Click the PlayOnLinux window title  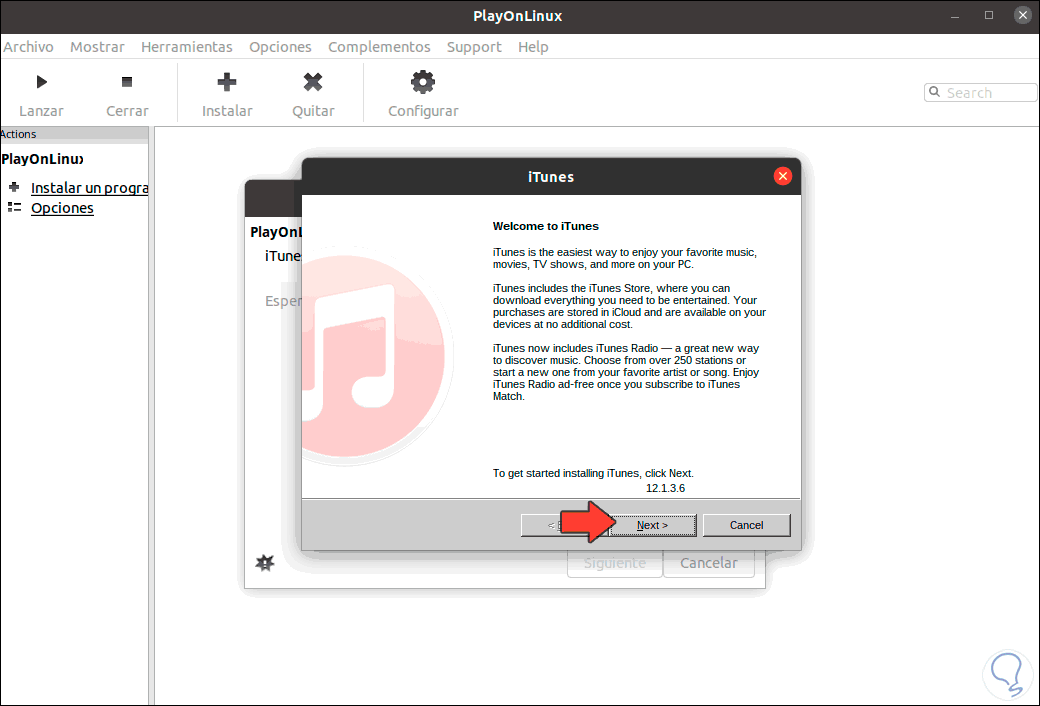tap(517, 16)
